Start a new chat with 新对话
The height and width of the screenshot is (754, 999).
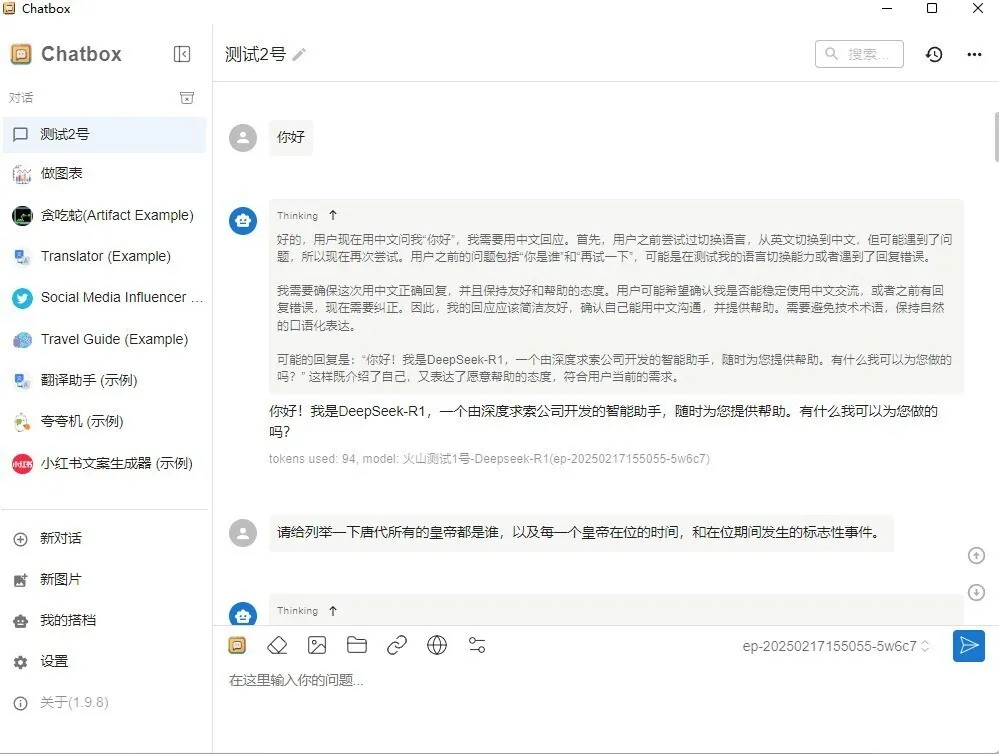pyautogui.click(x=104, y=539)
